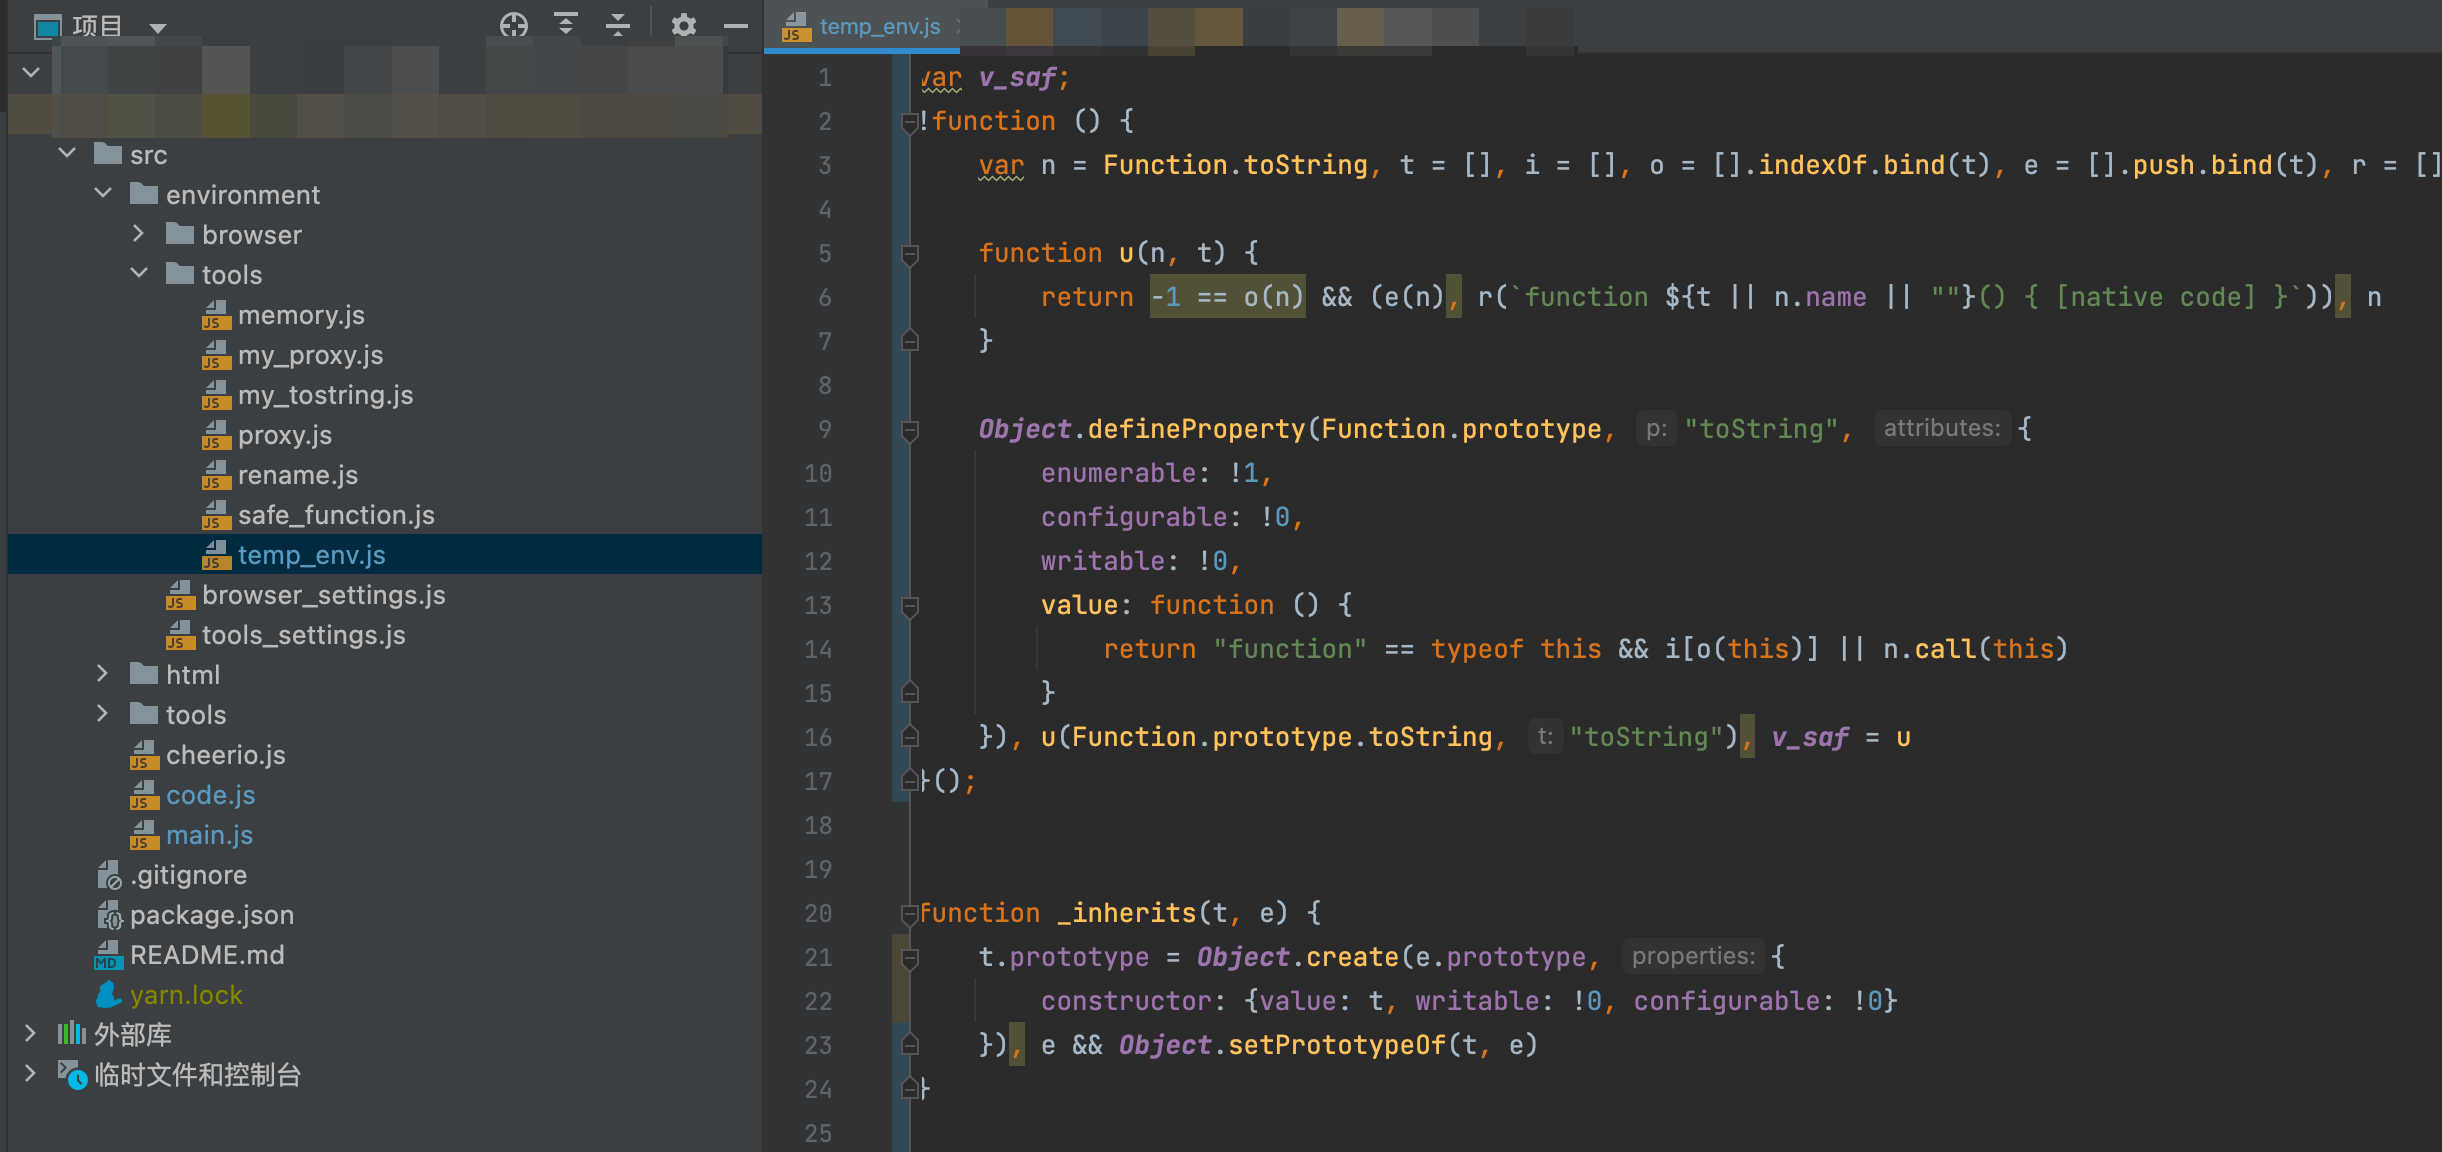2442x1152 pixels.
Task: Open package.json file
Action: 212,915
